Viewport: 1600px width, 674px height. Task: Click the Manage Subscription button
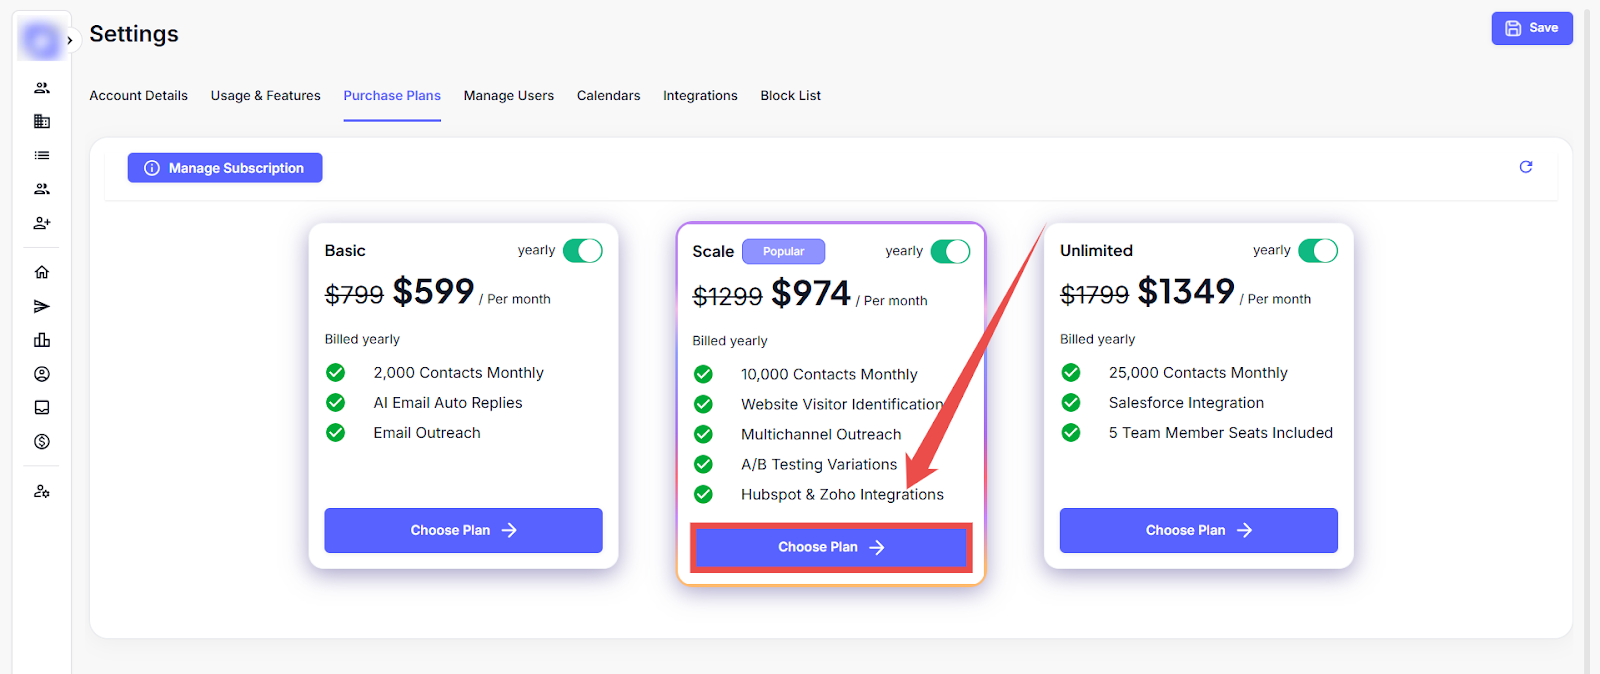click(x=225, y=168)
